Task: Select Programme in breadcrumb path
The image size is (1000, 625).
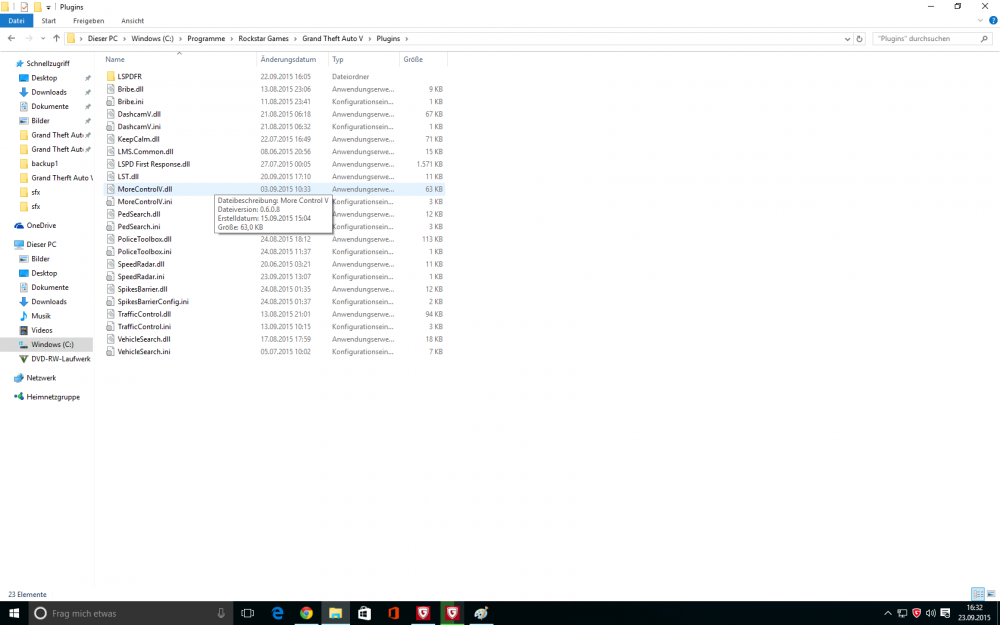Action: 206,39
